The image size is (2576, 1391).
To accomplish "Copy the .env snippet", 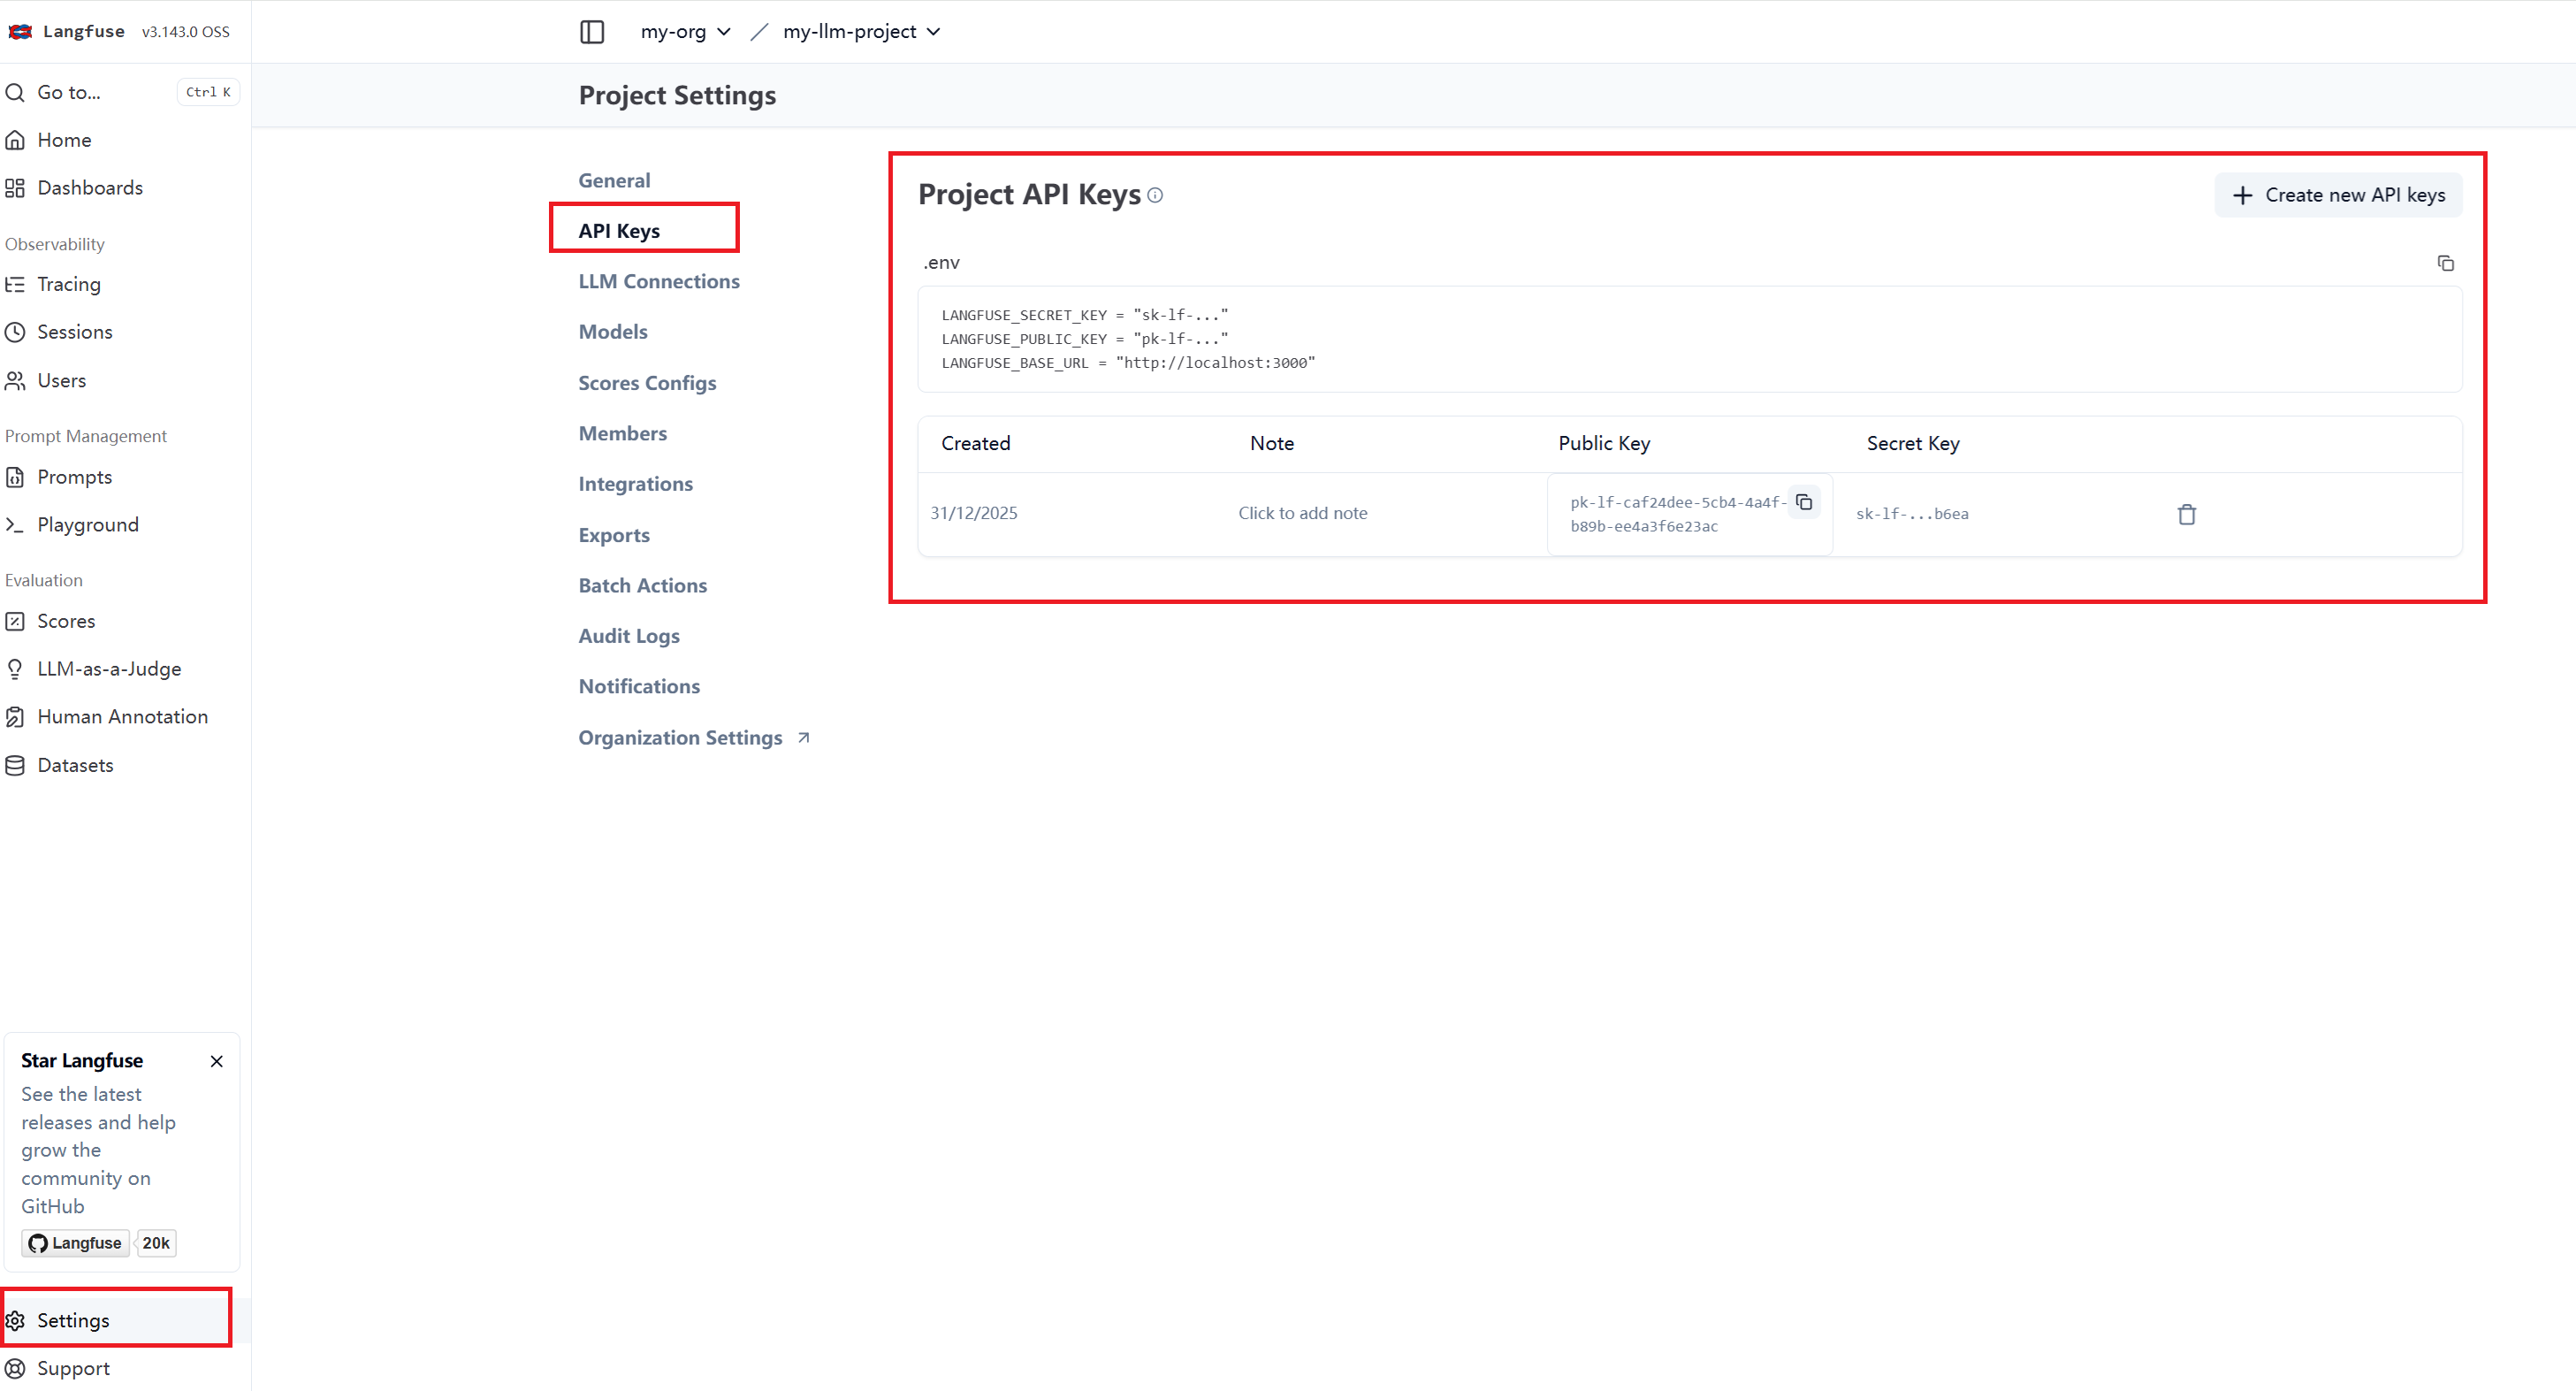I will (x=2445, y=263).
